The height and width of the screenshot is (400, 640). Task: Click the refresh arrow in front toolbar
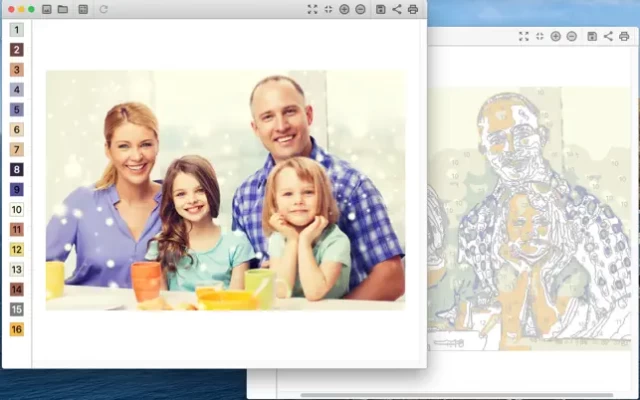coord(104,9)
